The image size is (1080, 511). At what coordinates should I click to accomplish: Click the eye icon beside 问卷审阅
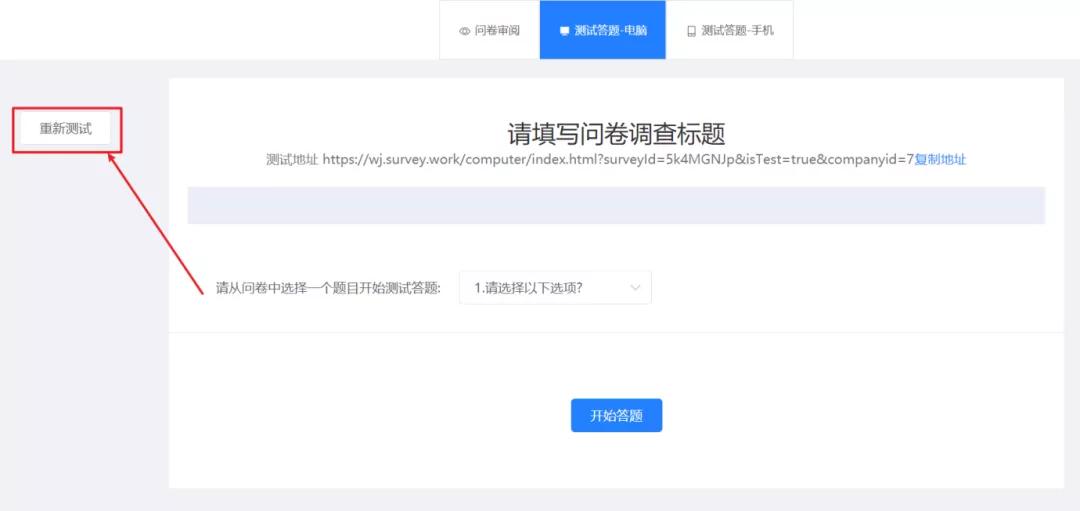[464, 31]
